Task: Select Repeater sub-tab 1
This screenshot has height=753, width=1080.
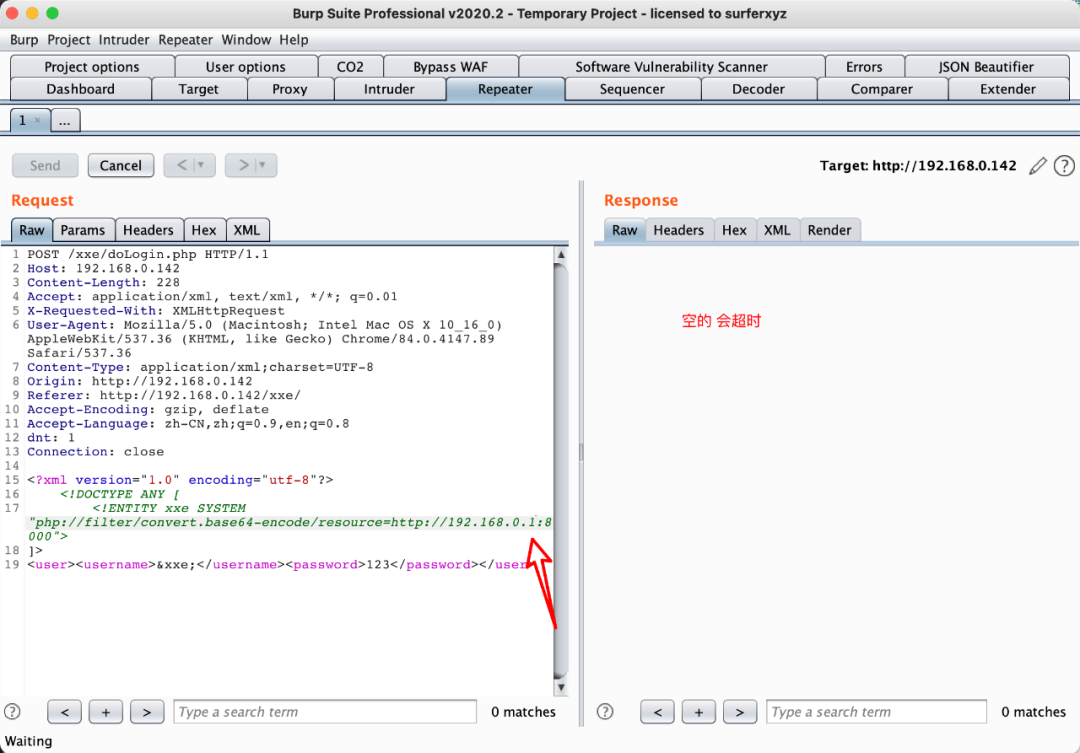Action: click(x=22, y=121)
